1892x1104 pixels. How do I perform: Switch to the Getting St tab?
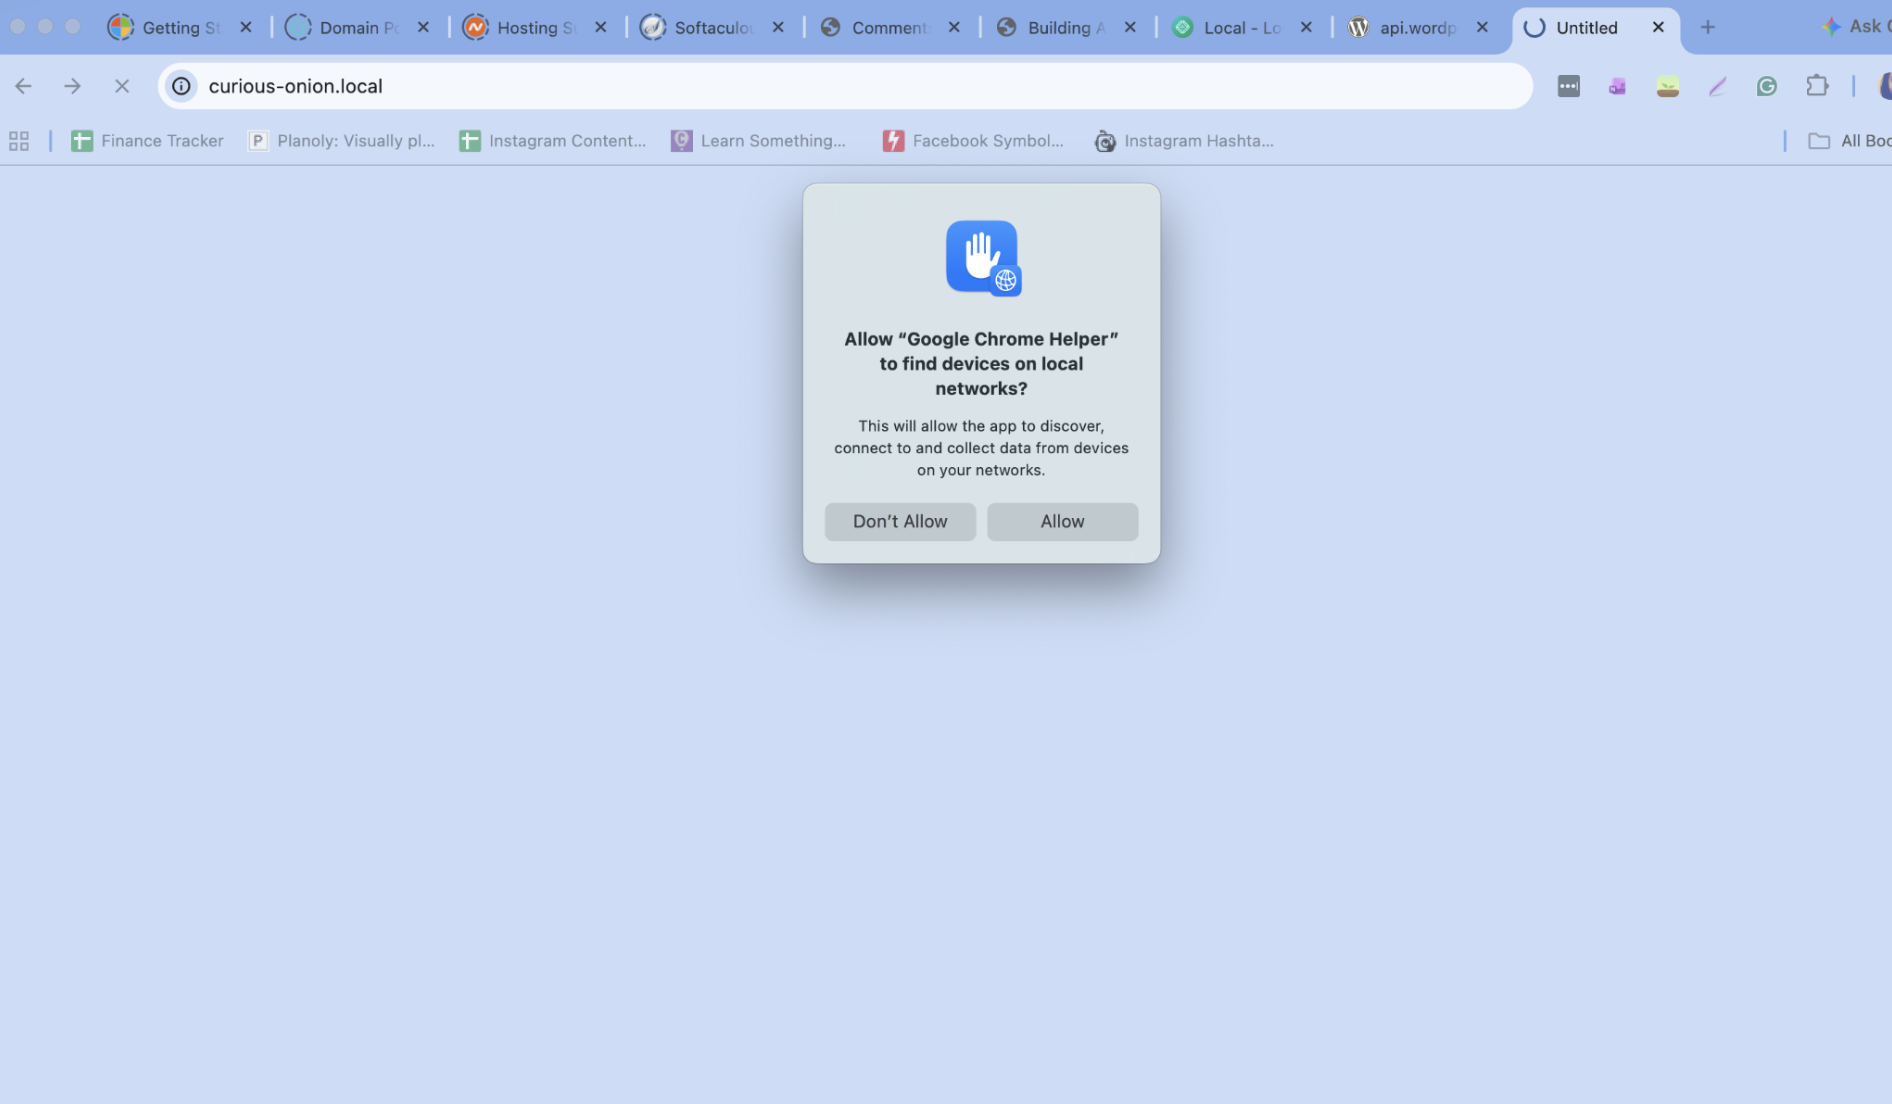pos(180,28)
